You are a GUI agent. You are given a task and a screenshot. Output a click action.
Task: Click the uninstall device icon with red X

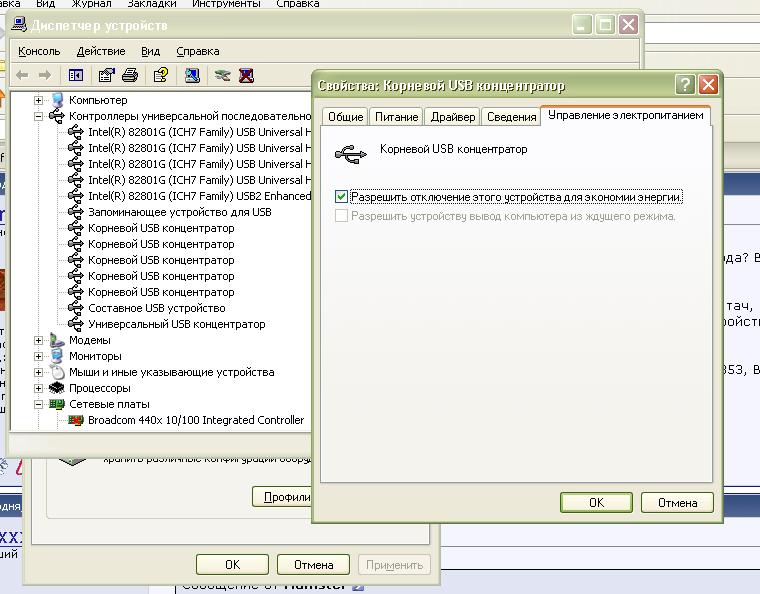246,75
